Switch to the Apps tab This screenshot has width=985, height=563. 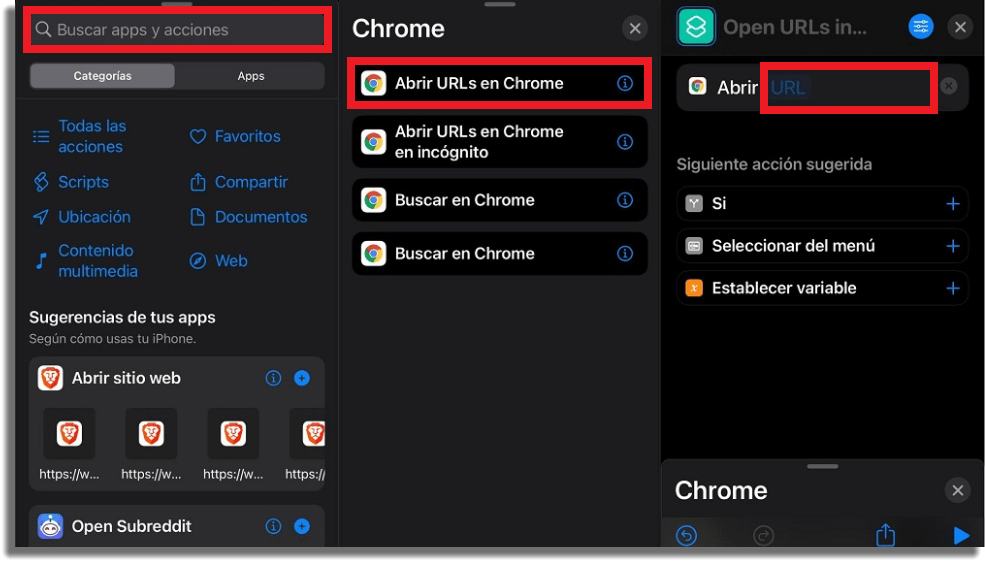pos(251,76)
